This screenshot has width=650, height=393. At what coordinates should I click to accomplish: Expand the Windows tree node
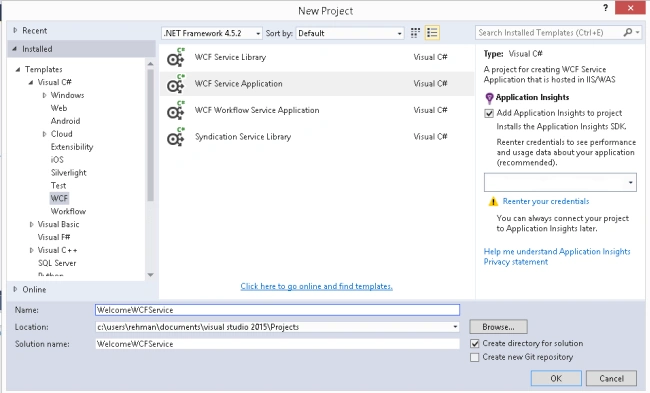44,95
